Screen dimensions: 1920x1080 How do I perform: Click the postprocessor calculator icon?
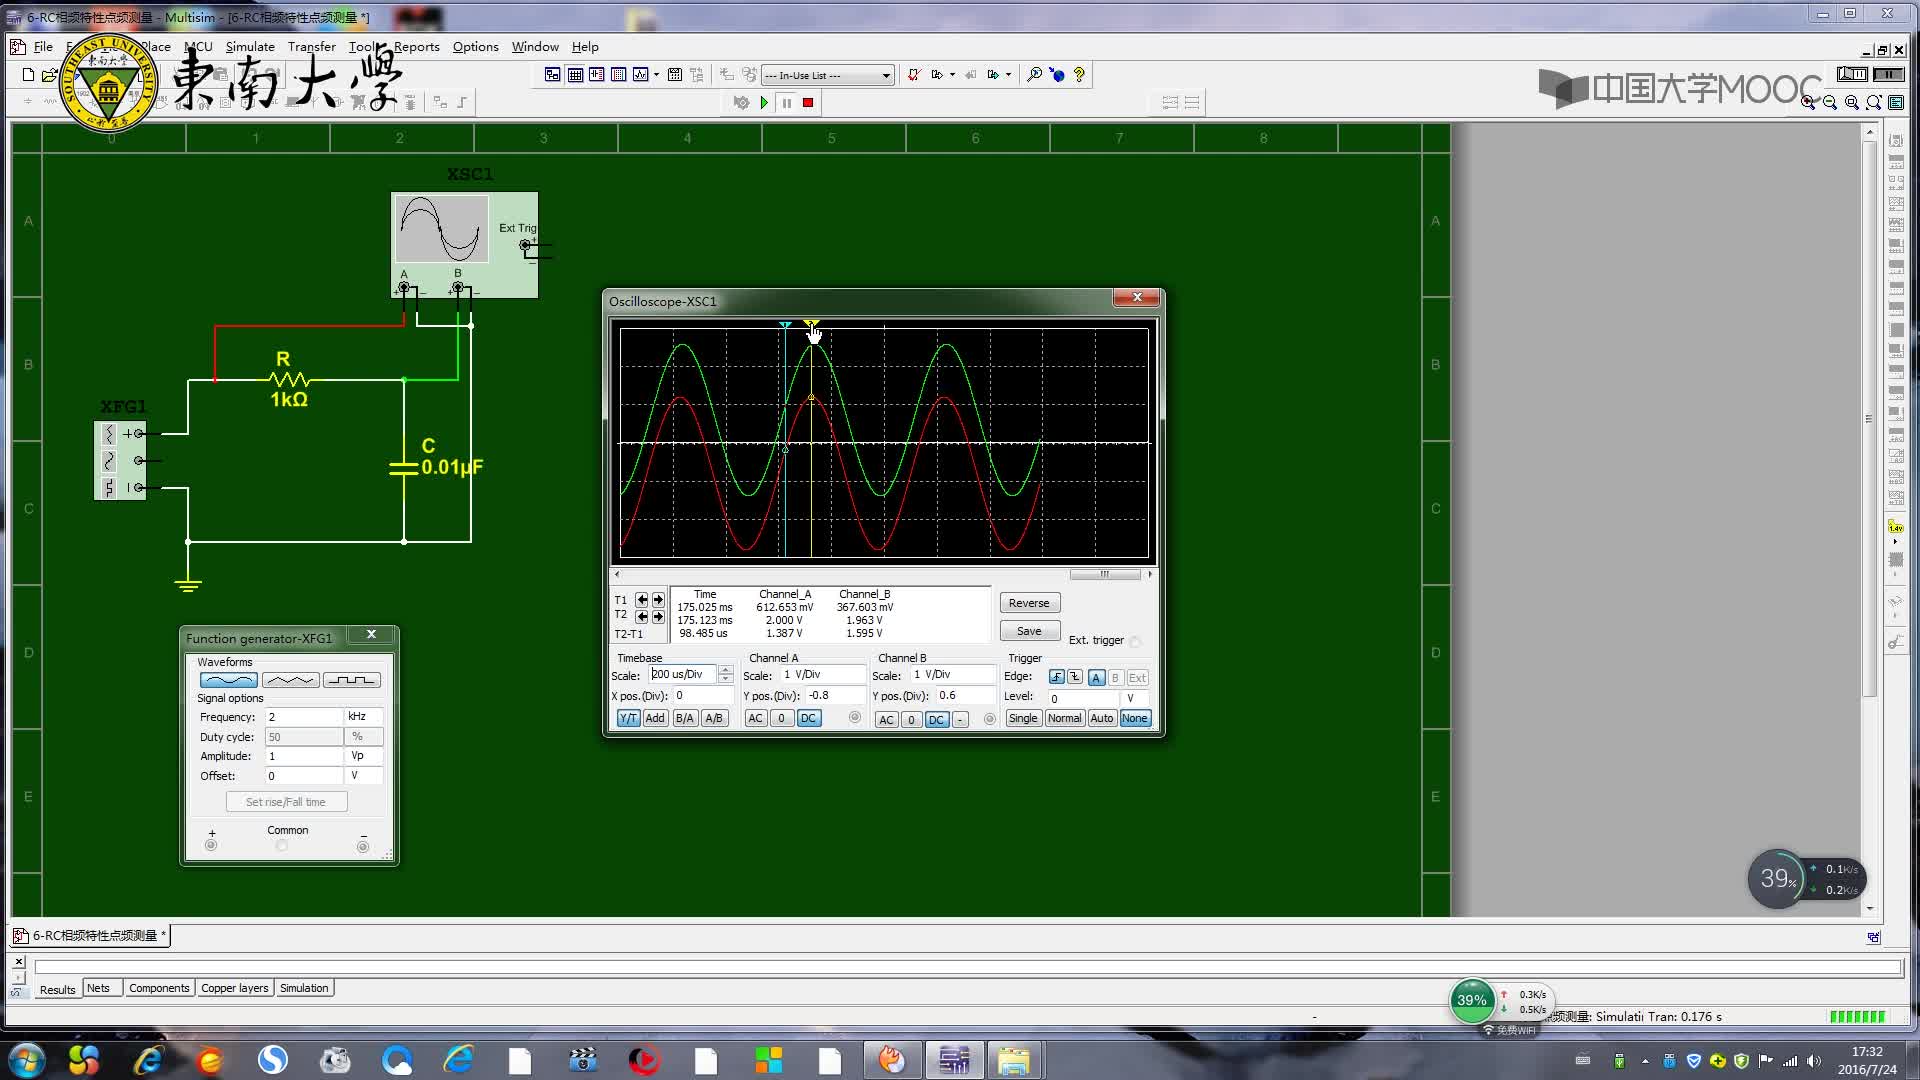(675, 75)
